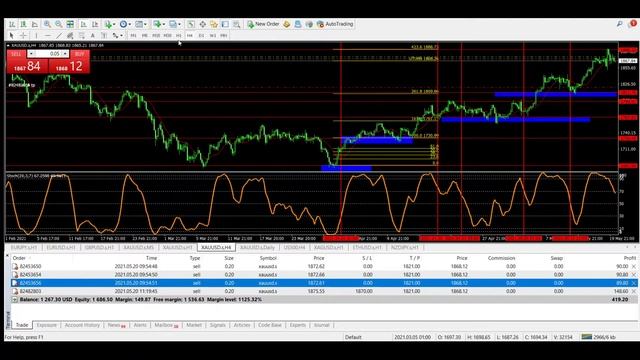Select the Fibonacci retracement tool
Image resolution: width=640 pixels, height=360 pixels.
(82, 36)
